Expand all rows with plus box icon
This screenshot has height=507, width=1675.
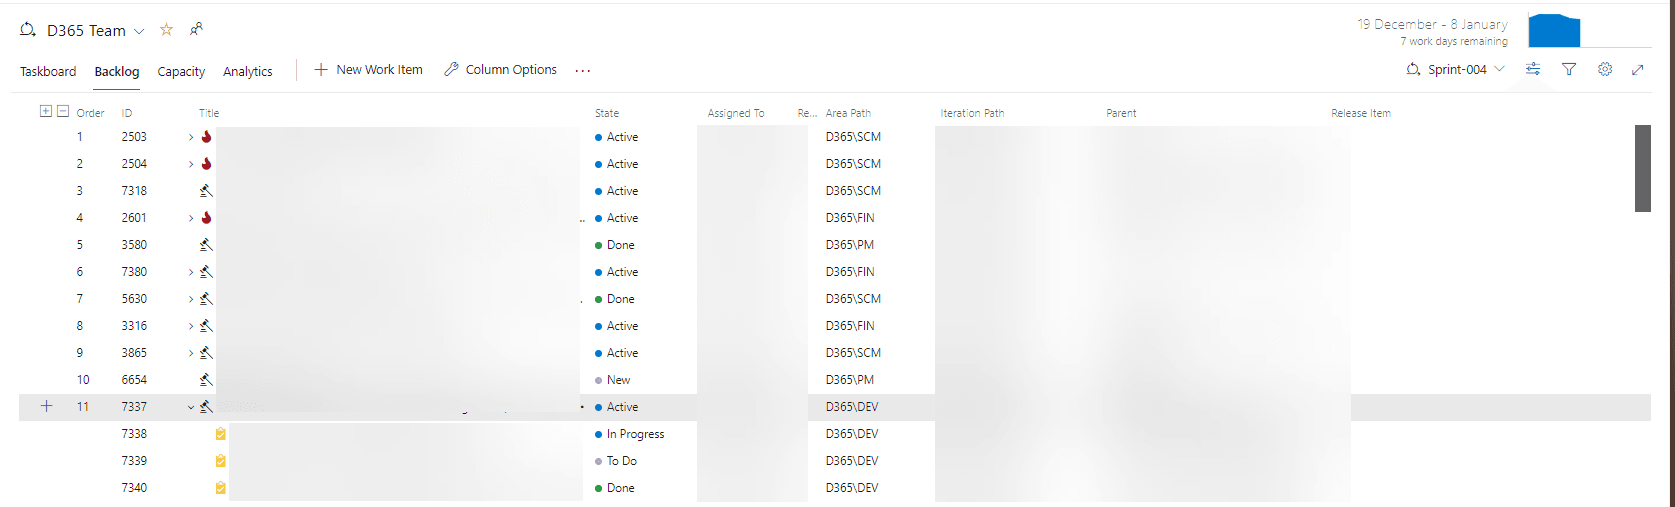click(45, 111)
